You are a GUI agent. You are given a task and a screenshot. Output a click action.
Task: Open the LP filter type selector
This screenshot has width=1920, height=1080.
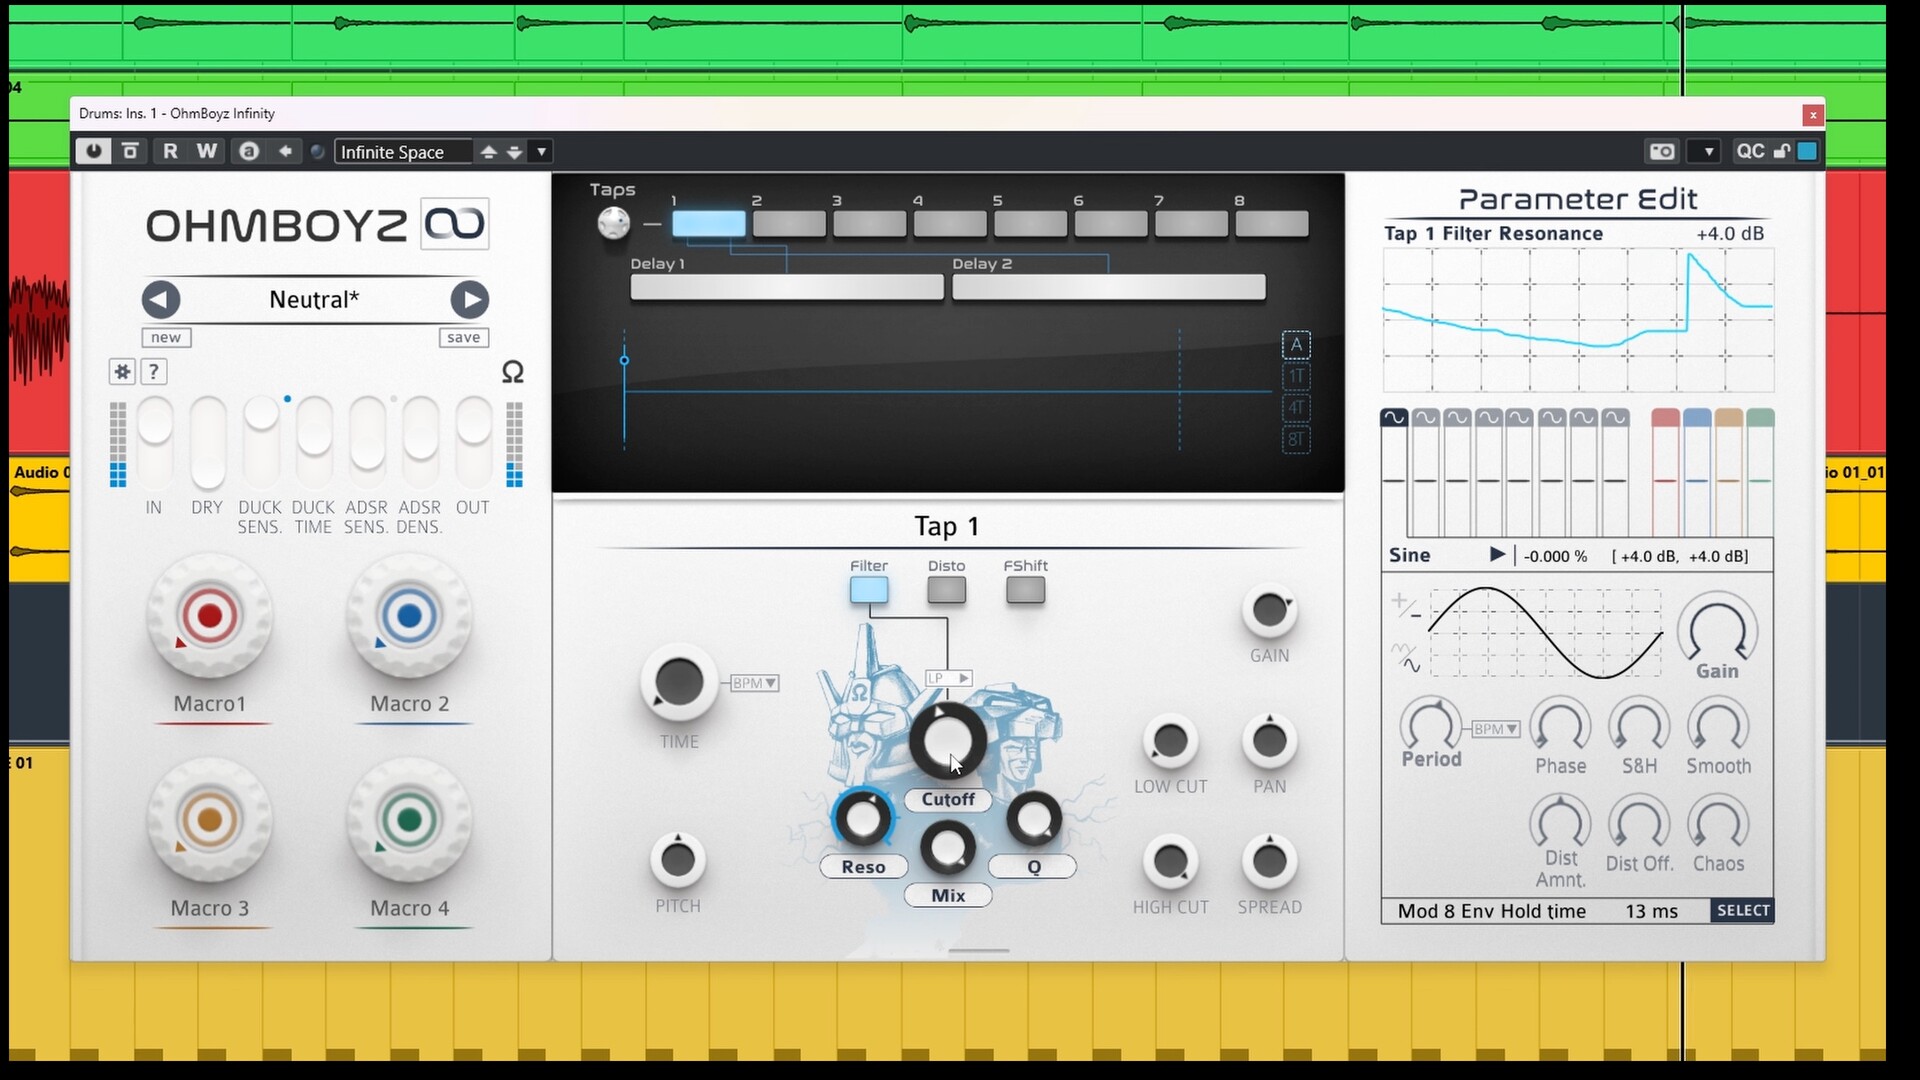click(948, 678)
